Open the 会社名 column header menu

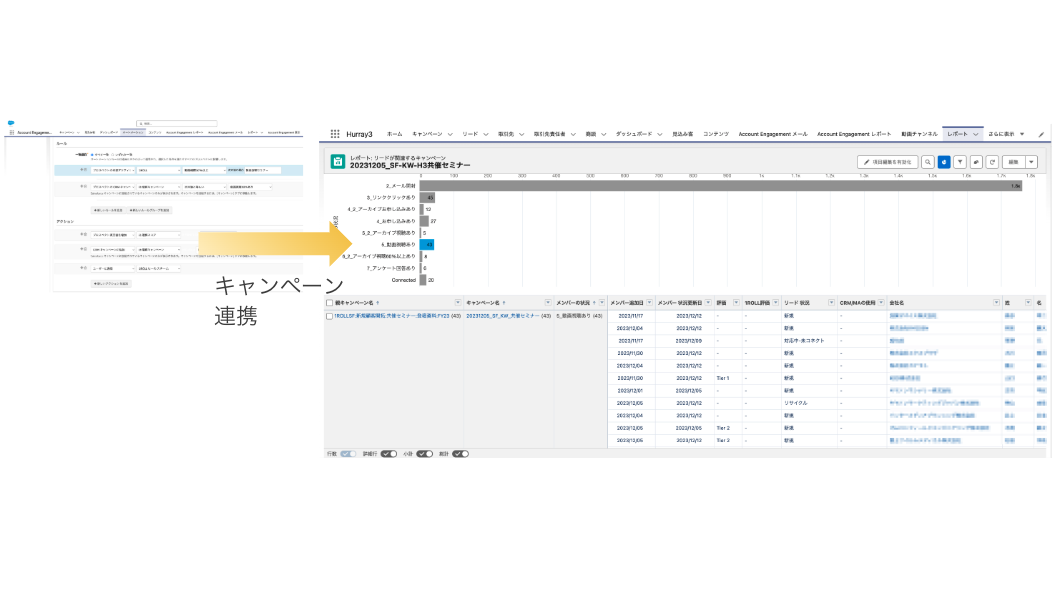point(995,301)
